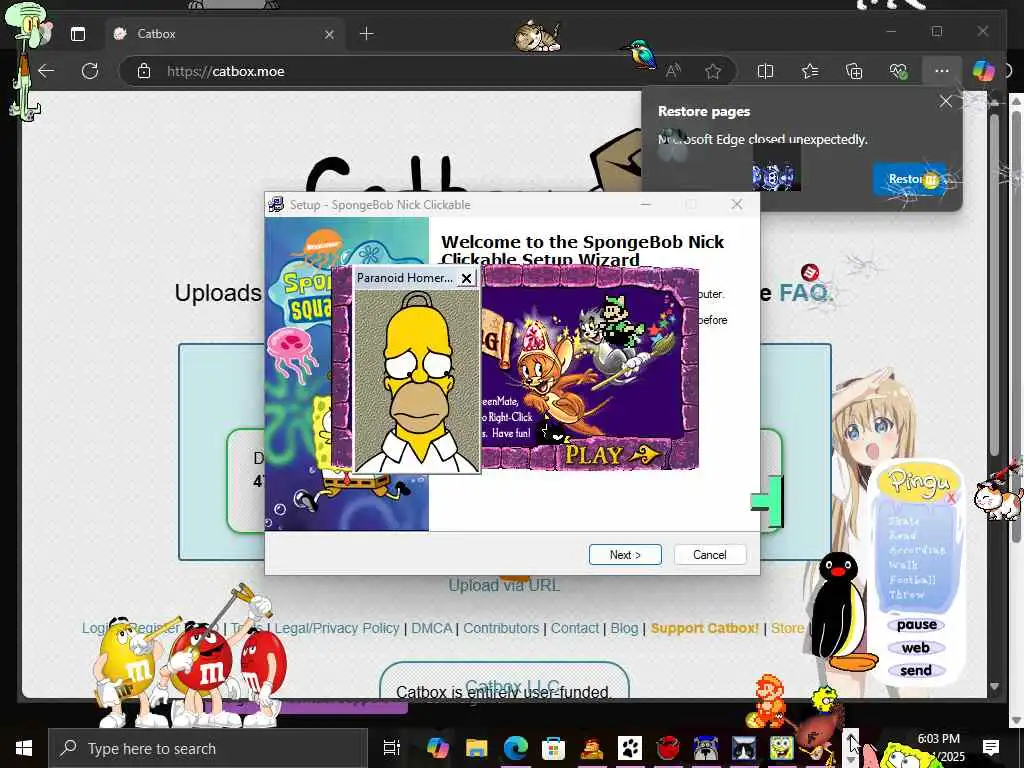The height and width of the screenshot is (768, 1024).
Task: Open the SpongeBob face taskbar app
Action: coord(781,748)
